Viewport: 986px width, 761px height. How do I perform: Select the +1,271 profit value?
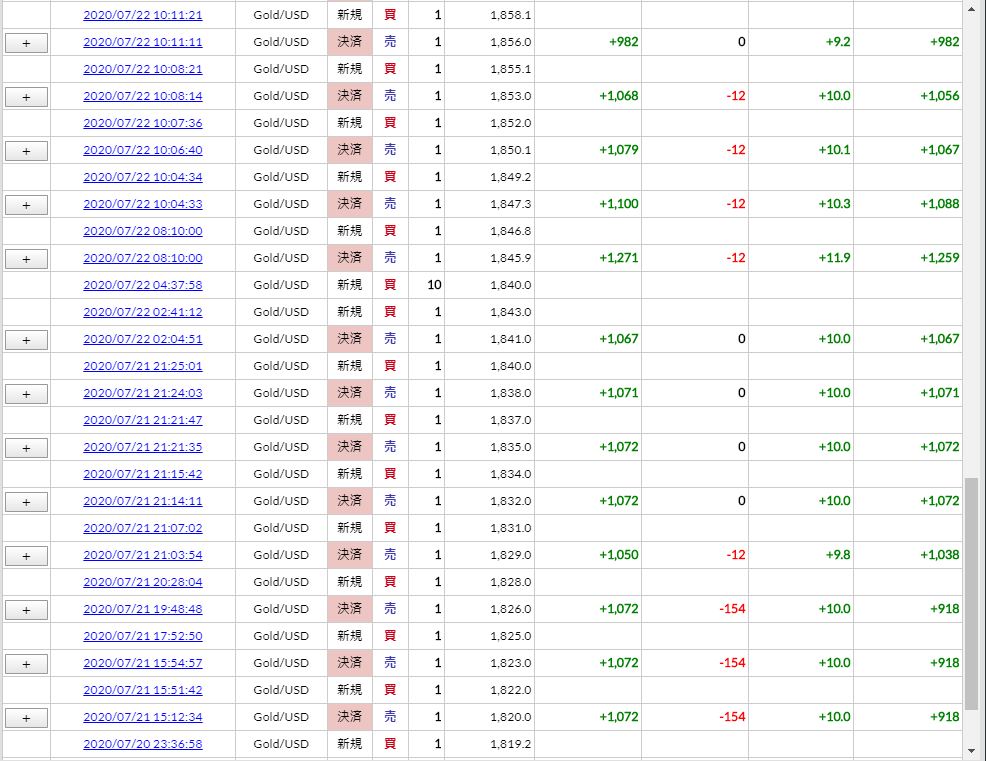(619, 258)
